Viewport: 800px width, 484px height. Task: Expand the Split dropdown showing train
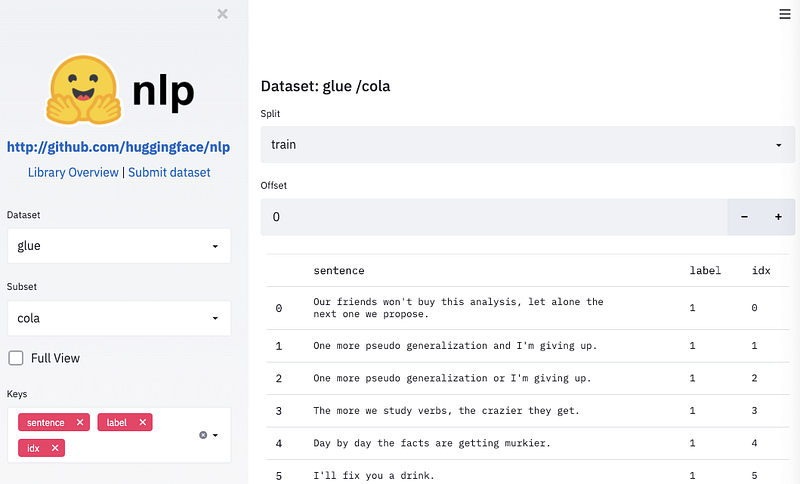tap(527, 145)
